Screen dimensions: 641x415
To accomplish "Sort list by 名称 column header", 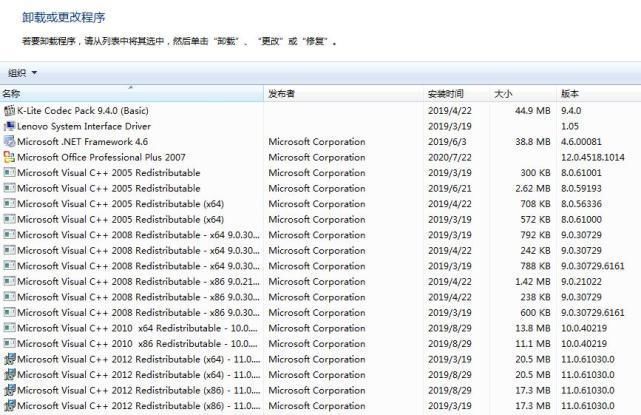I will click(x=130, y=93).
